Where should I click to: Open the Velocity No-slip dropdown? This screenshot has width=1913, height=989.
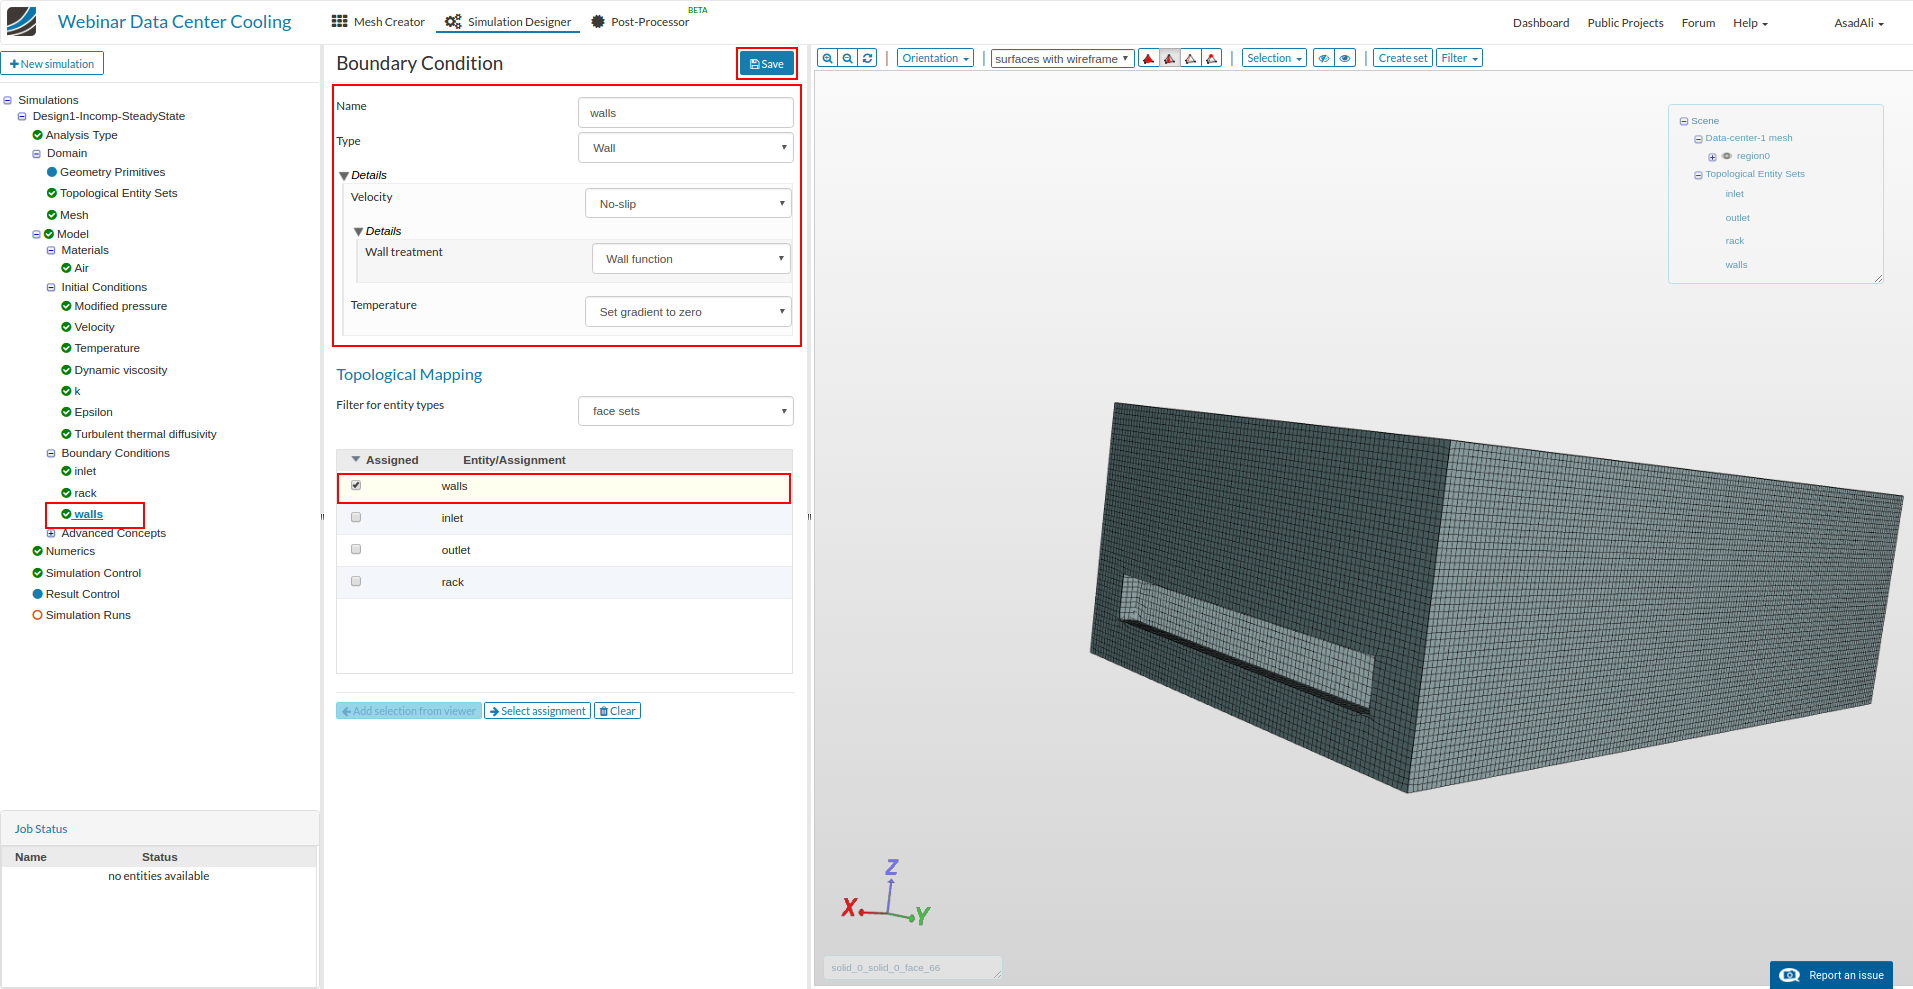coord(688,204)
